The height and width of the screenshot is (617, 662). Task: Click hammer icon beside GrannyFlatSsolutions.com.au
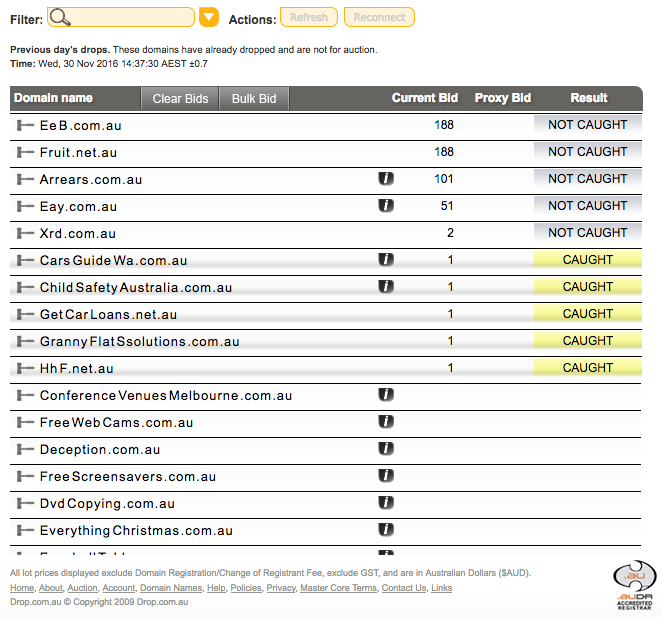(25, 342)
